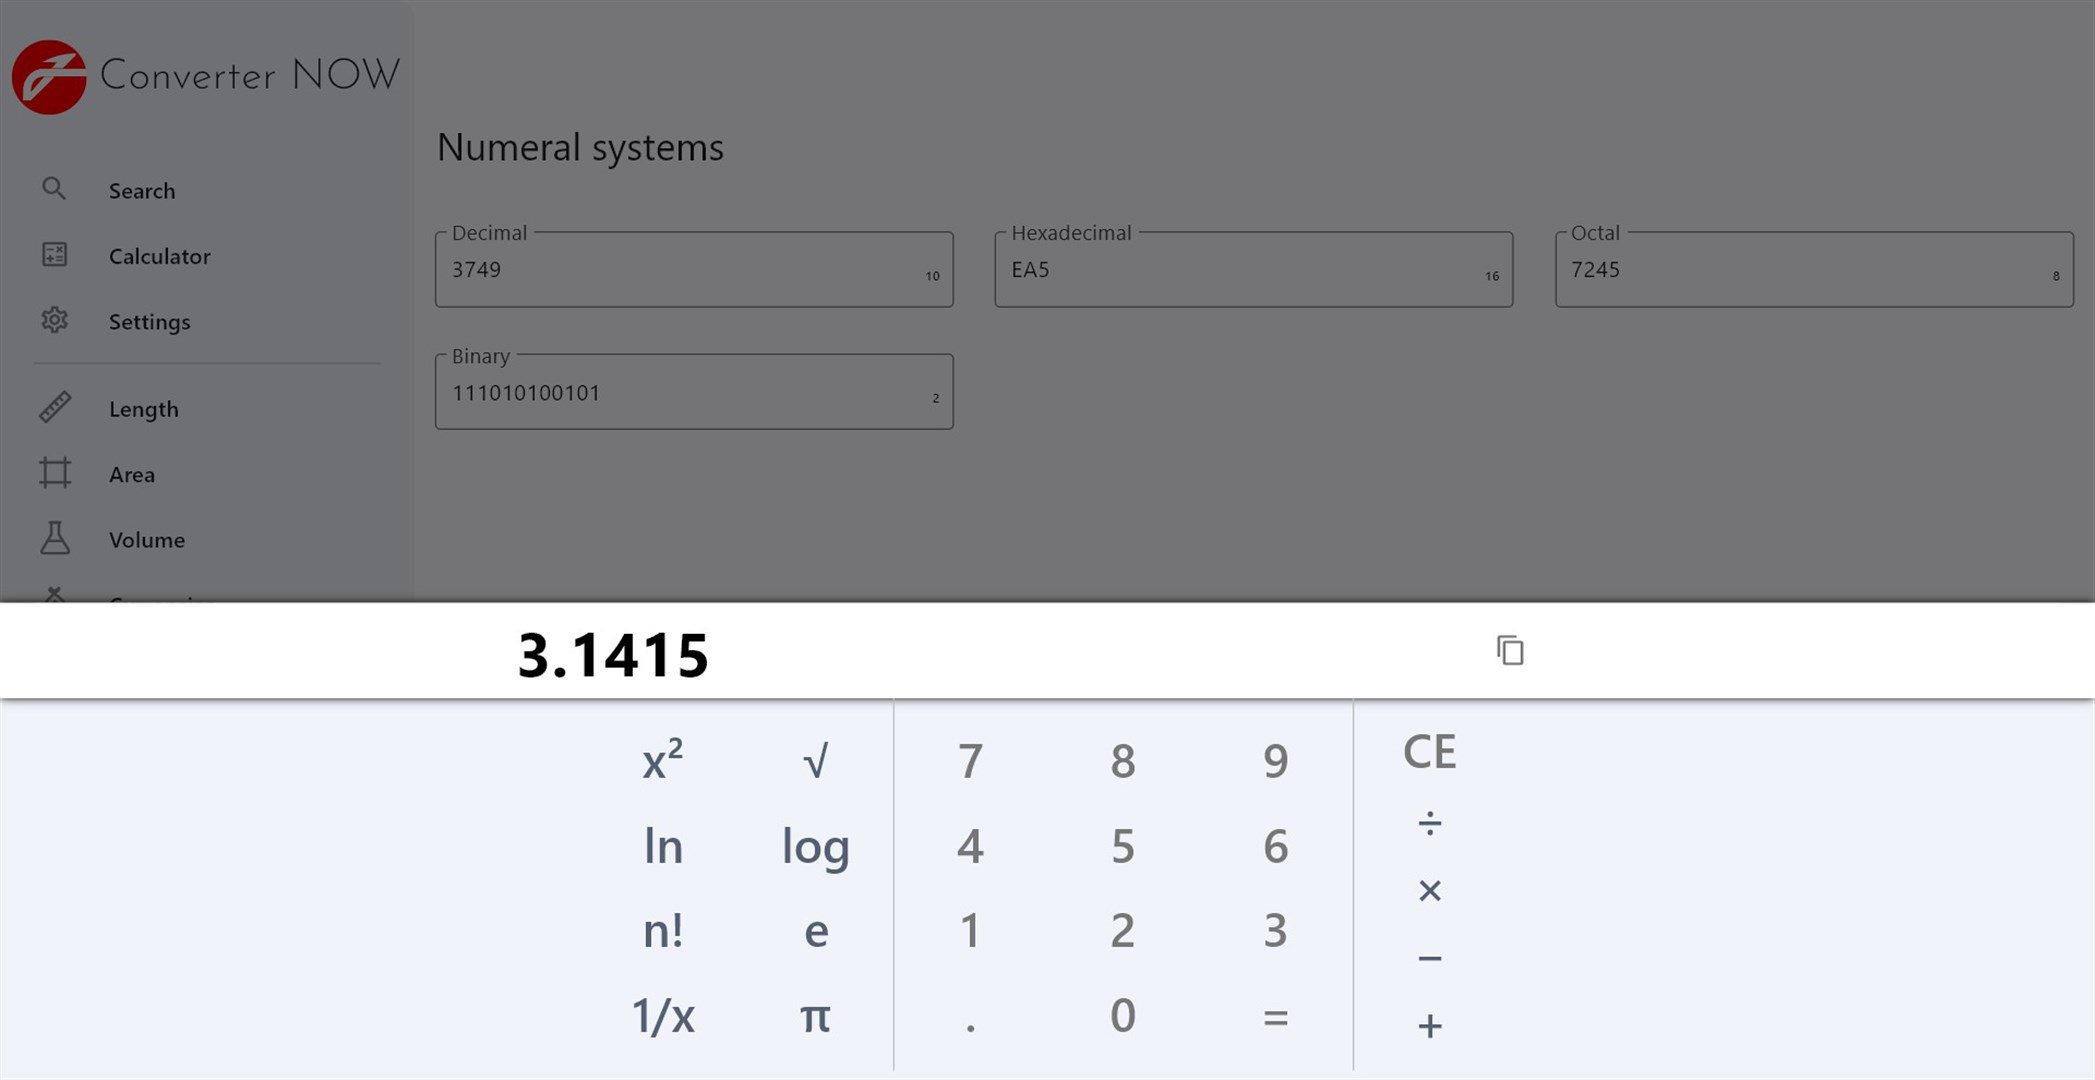Open the Volume menu item

(x=147, y=540)
